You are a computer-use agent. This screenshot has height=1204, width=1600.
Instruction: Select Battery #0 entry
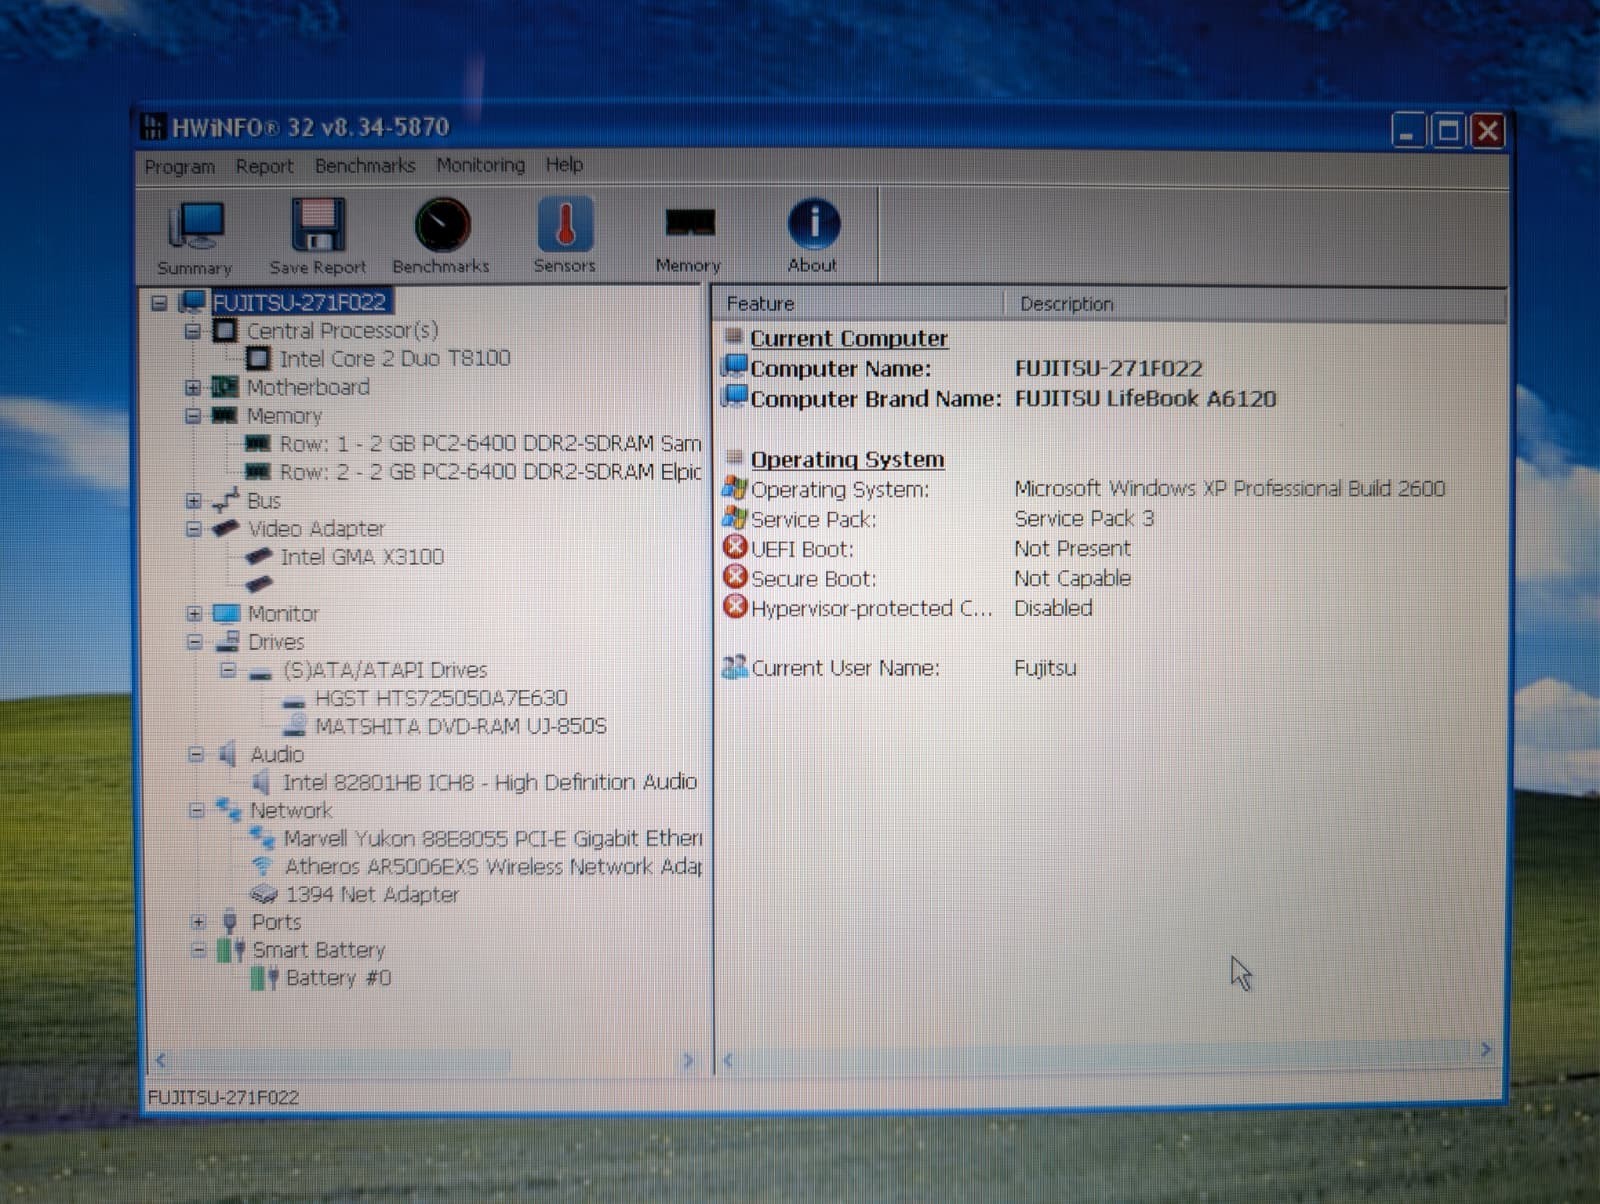tap(338, 978)
